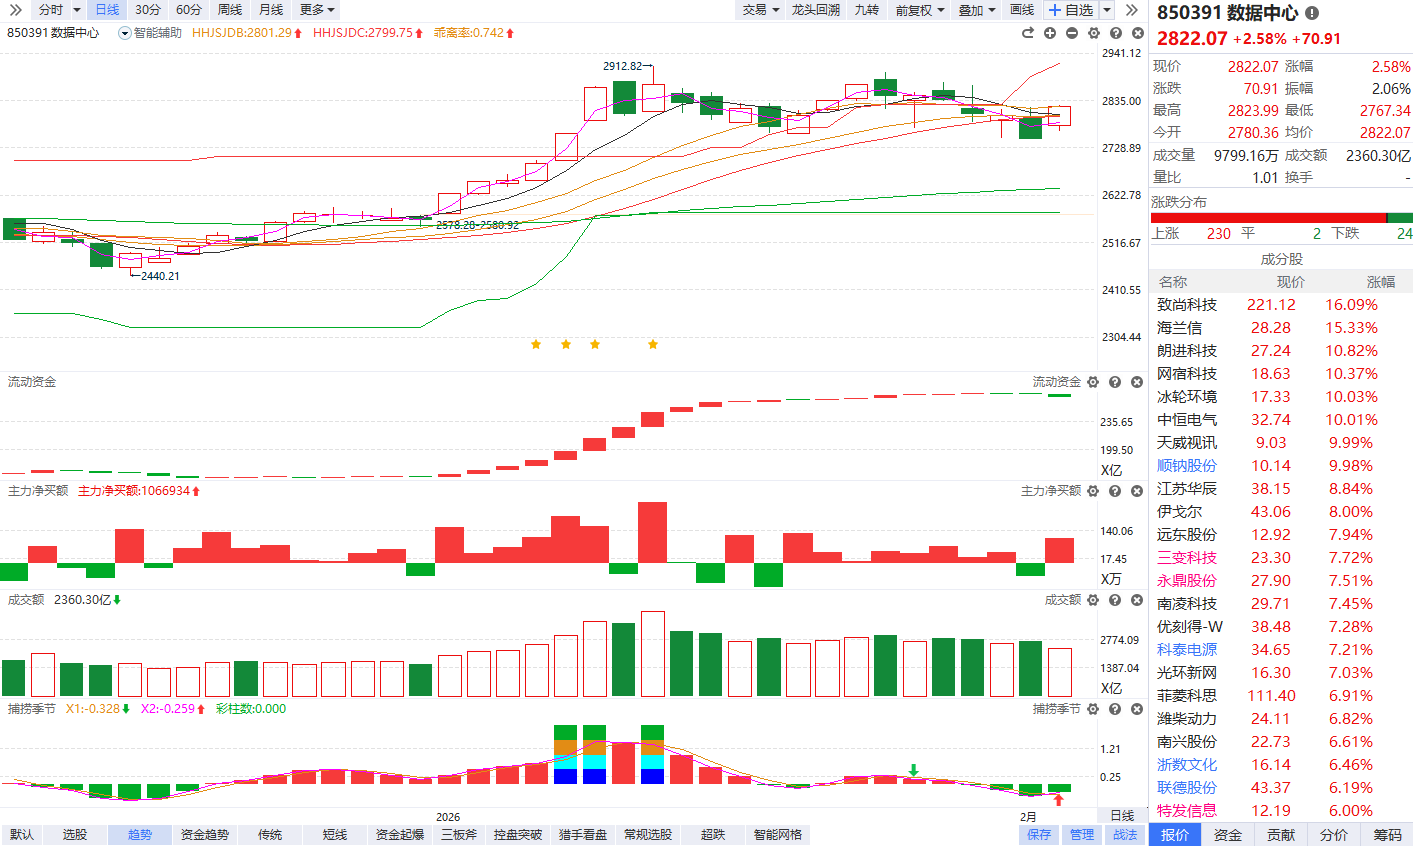Click the info icon beside 数据中心 title

1312,13
